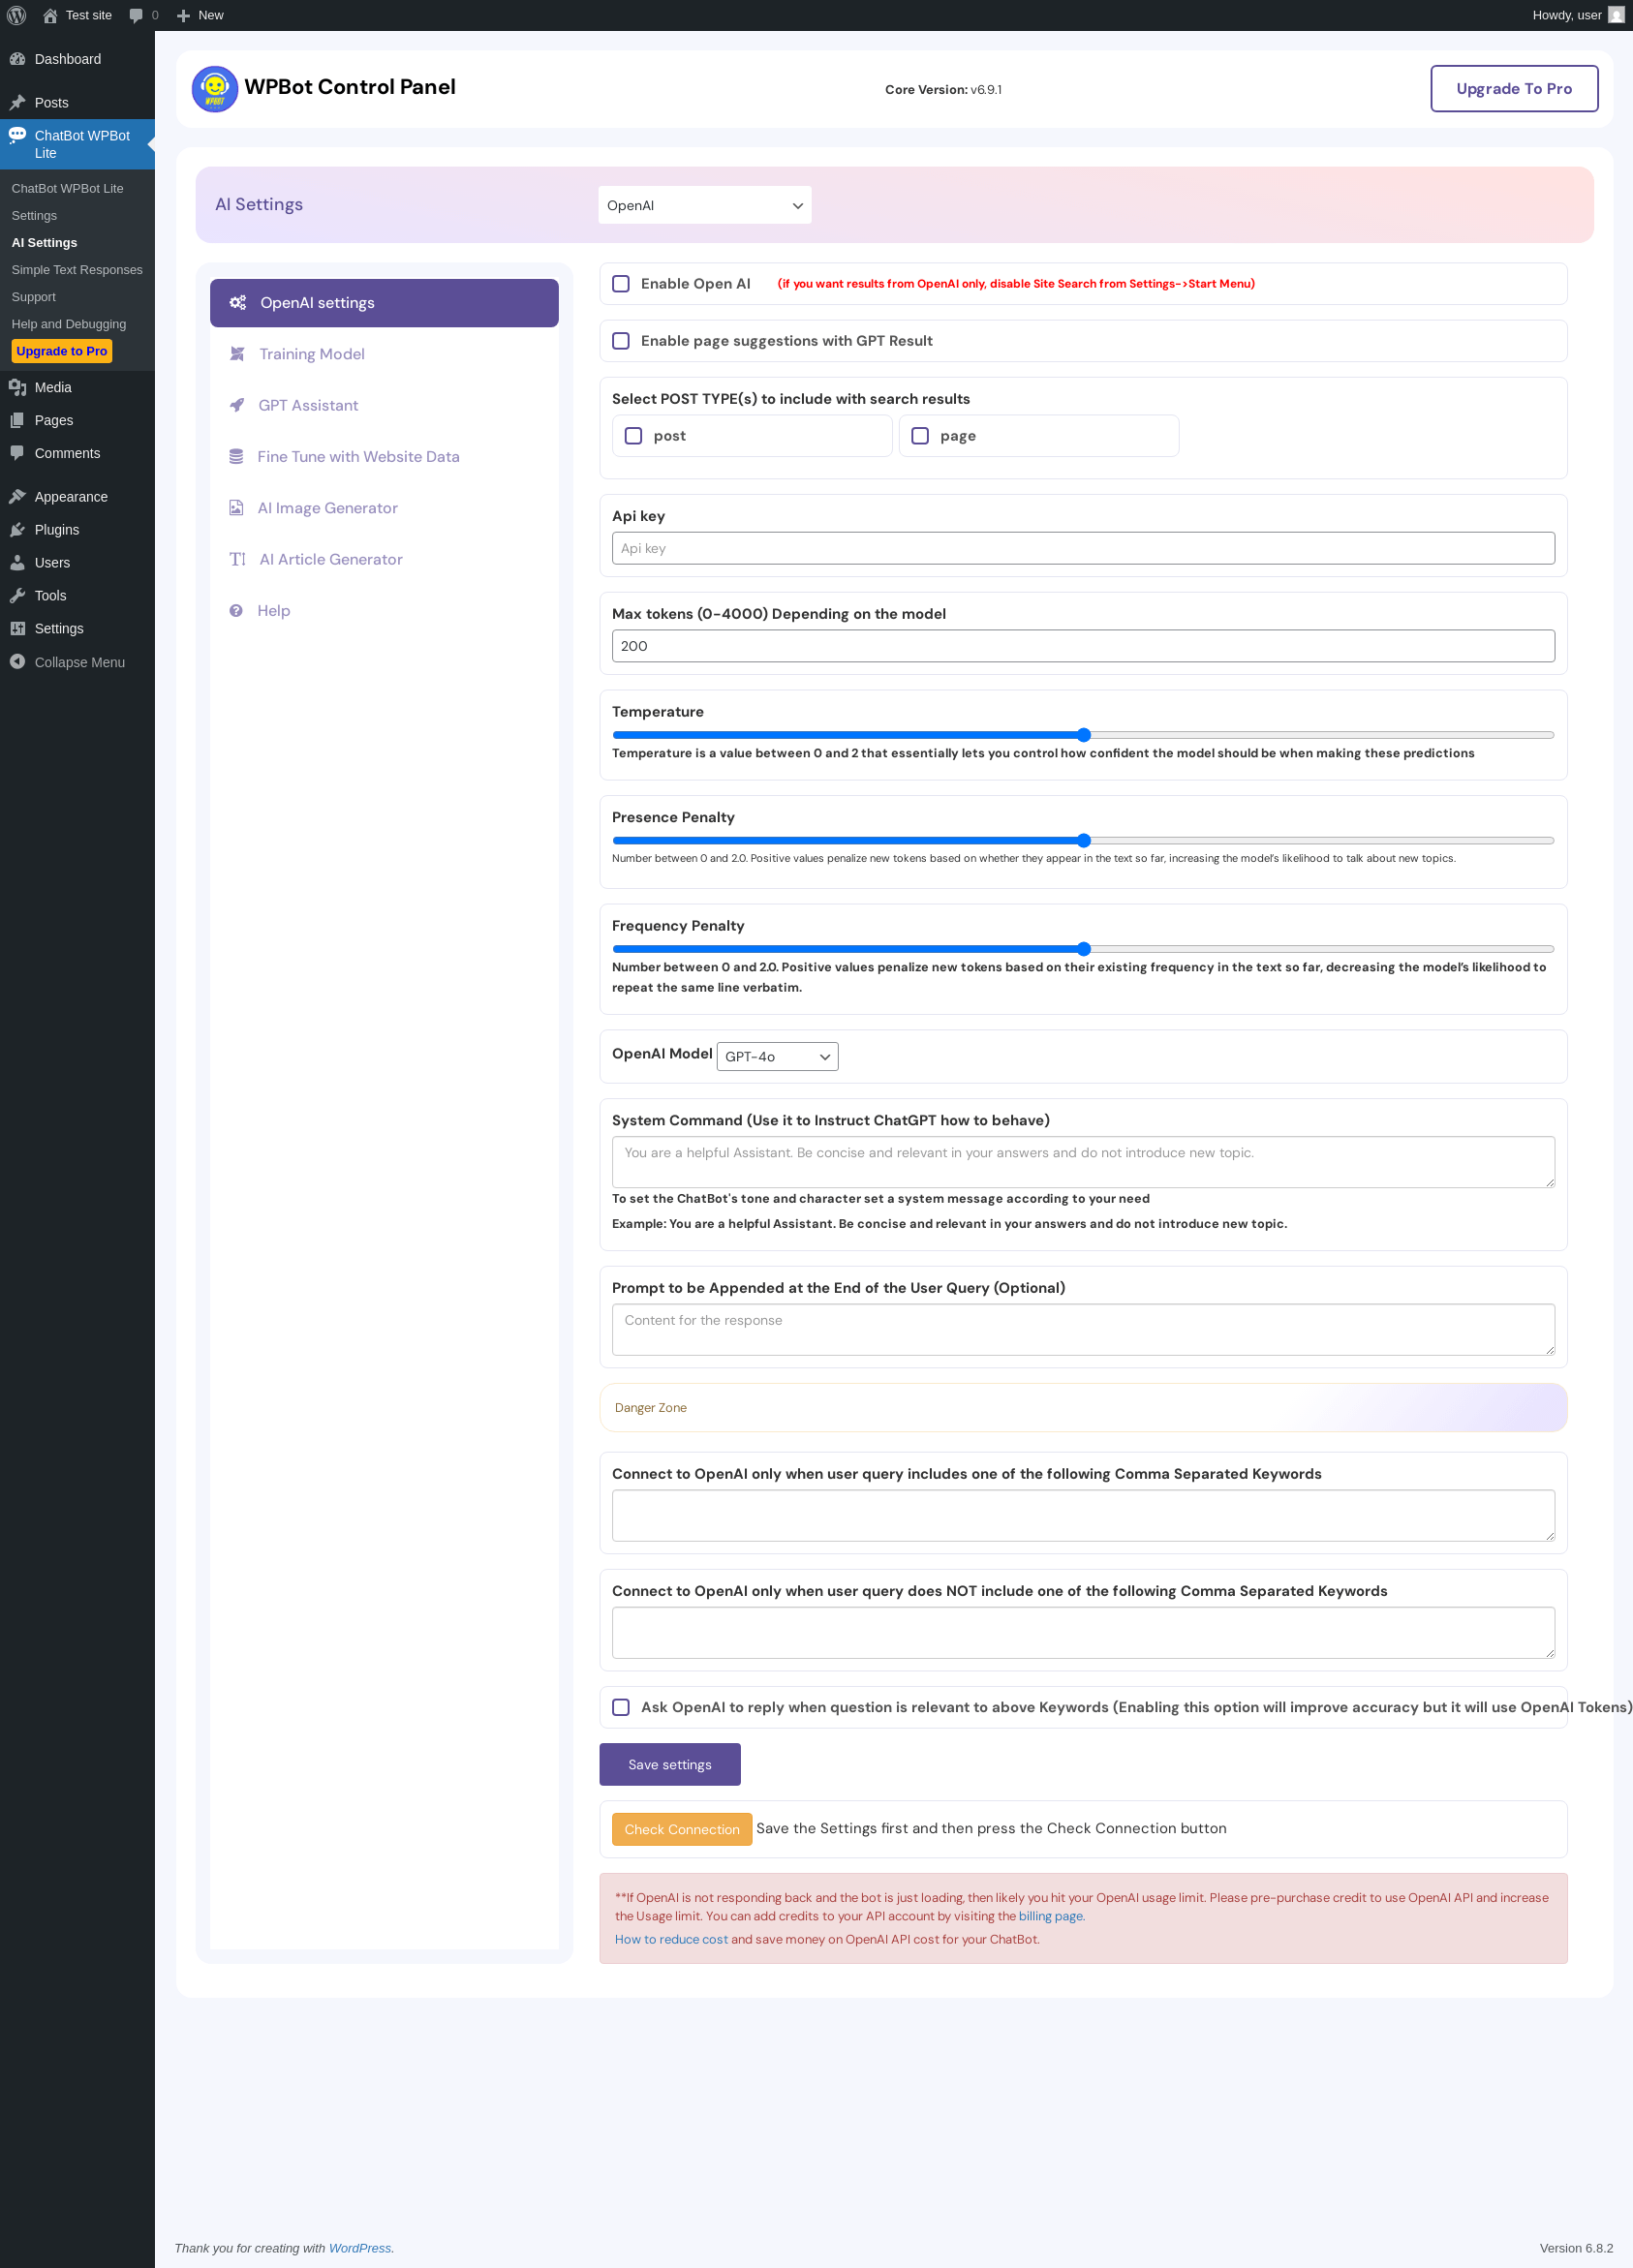This screenshot has width=1633, height=2268.
Task: Enable the Open AI checkbox
Action: tap(621, 284)
